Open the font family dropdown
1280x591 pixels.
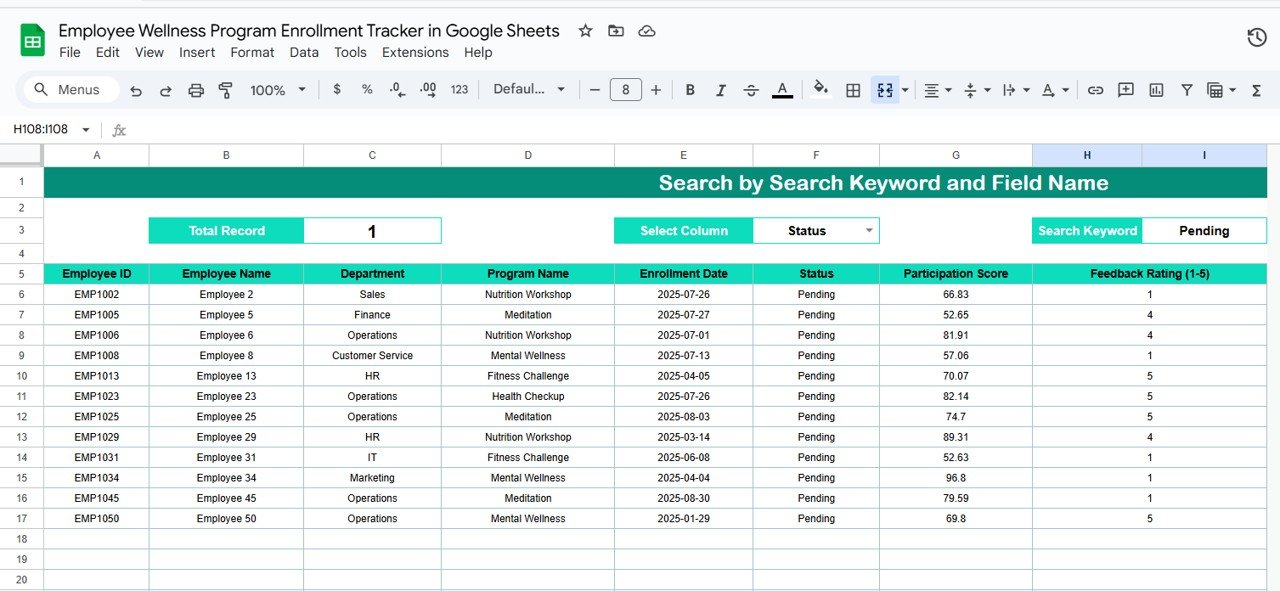coord(529,90)
